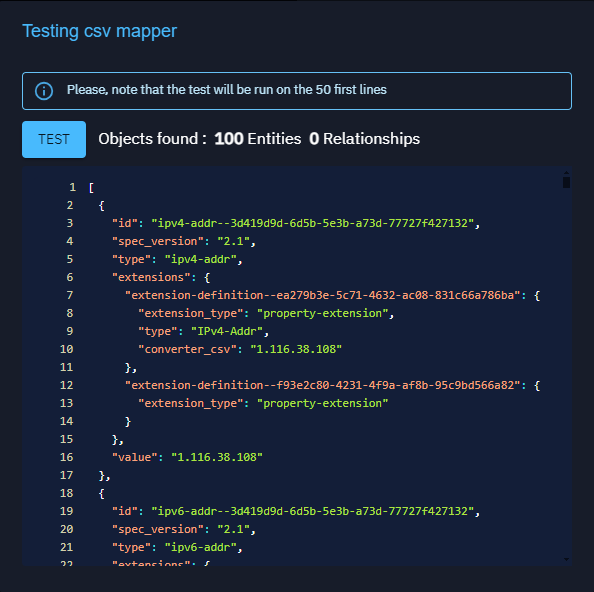
Task: Click the '100 Entities' result count
Action: pos(258,139)
